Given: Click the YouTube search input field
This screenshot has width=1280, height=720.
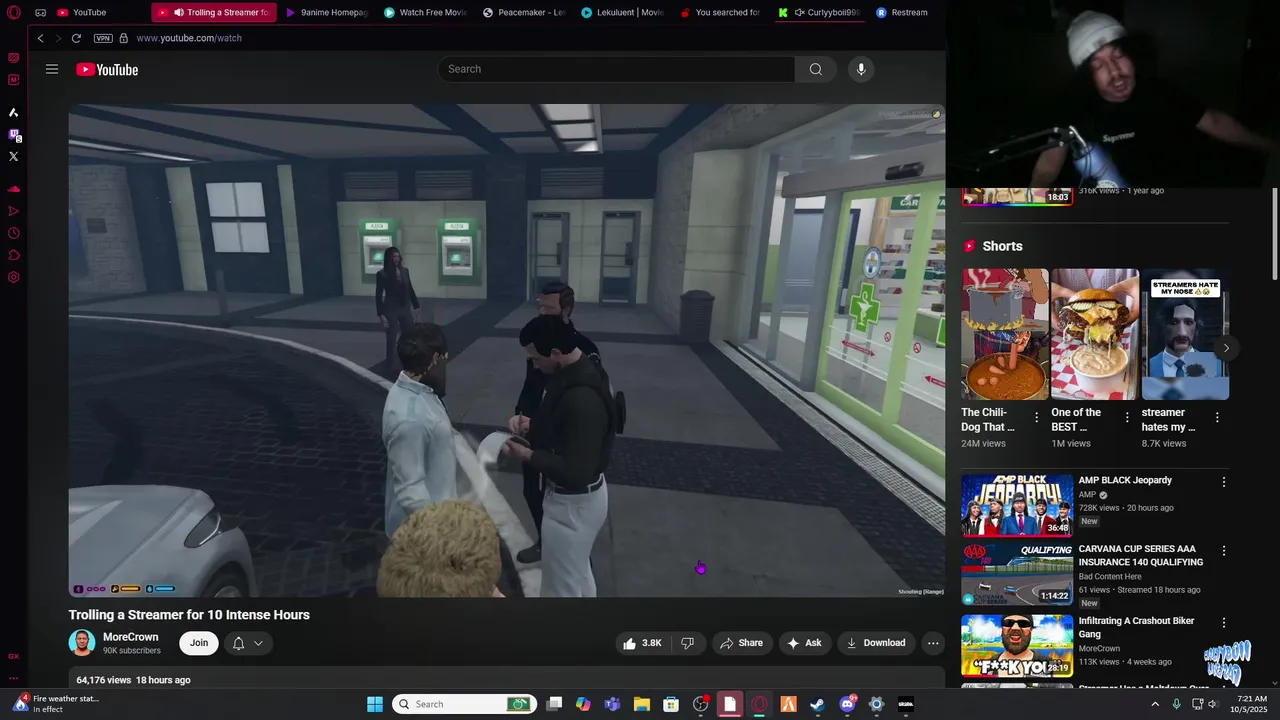Looking at the screenshot, I should (x=616, y=69).
